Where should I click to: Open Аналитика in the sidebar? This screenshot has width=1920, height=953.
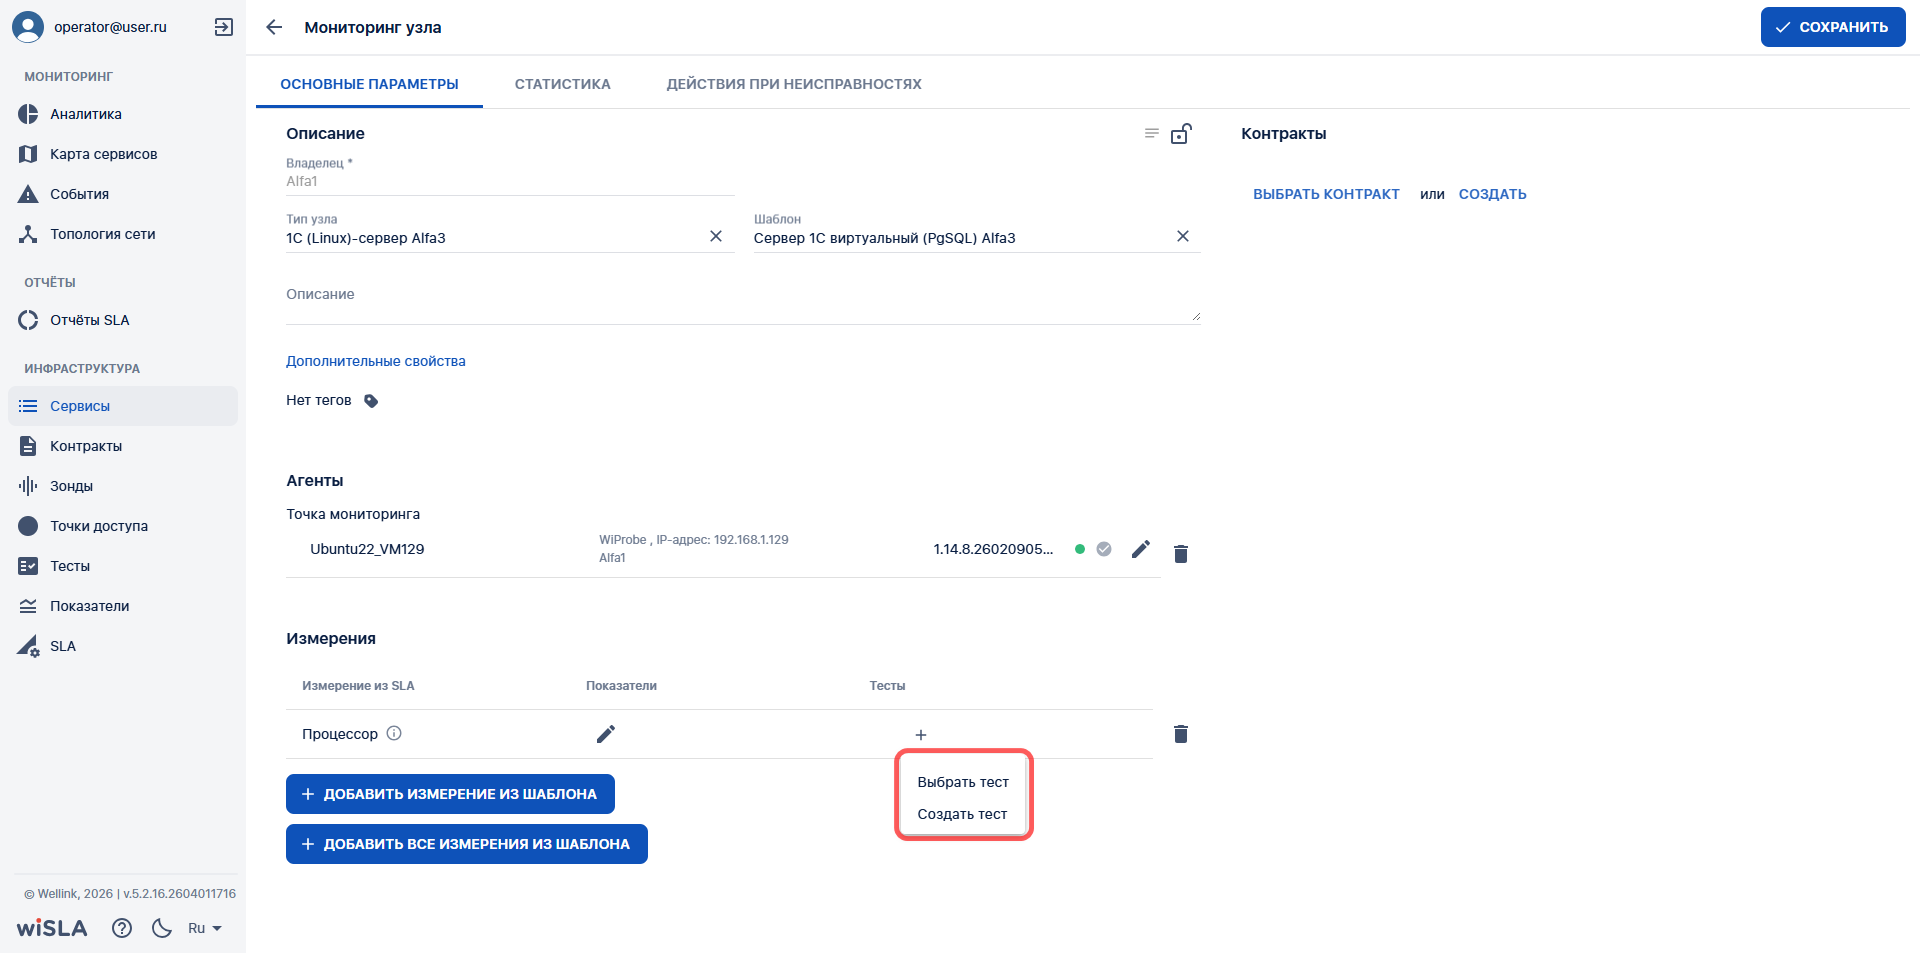click(x=123, y=114)
